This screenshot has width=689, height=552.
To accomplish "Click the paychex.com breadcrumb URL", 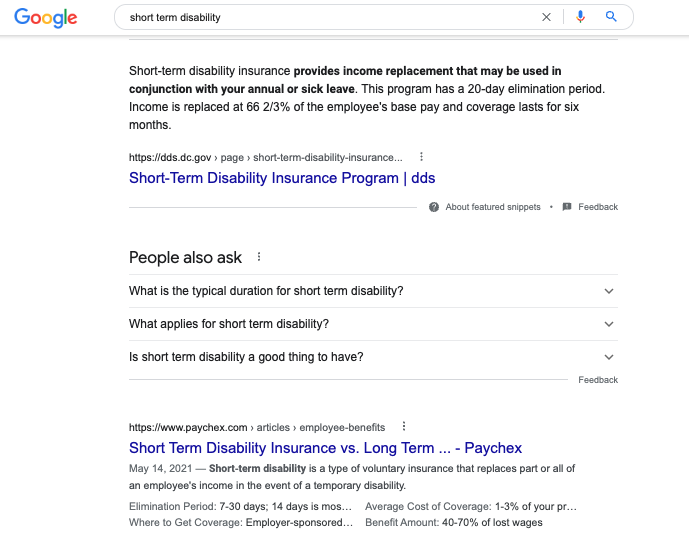I will coord(257,427).
